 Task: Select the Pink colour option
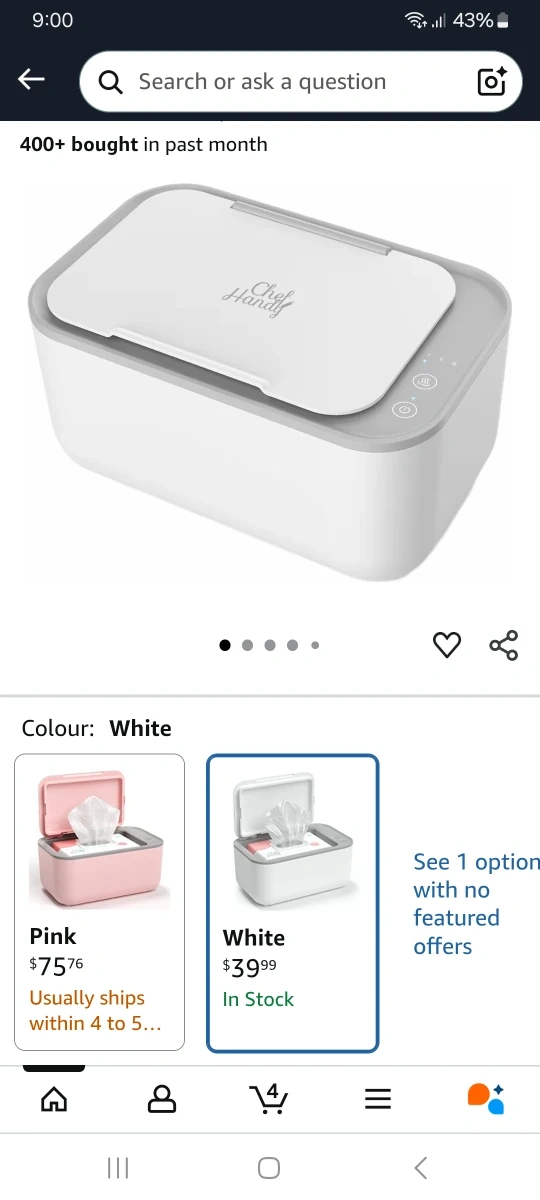(100, 902)
